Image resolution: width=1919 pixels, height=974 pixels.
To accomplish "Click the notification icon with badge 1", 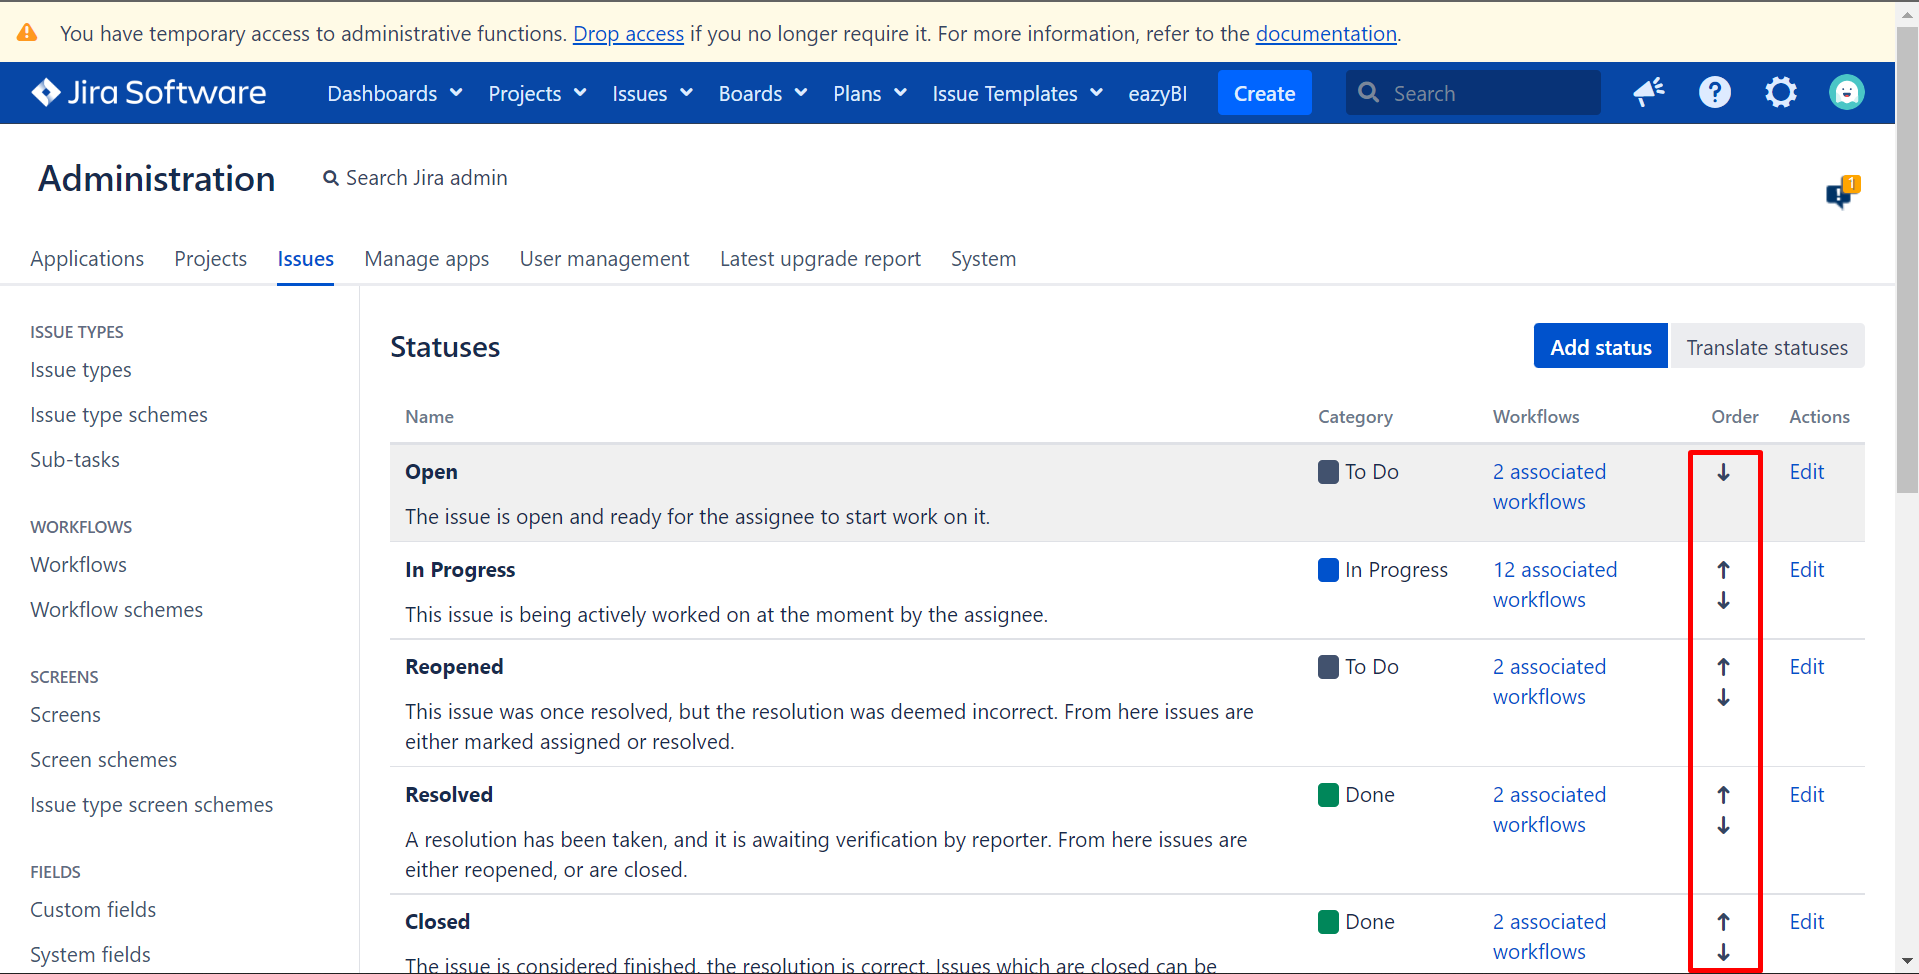I will pos(1841,193).
